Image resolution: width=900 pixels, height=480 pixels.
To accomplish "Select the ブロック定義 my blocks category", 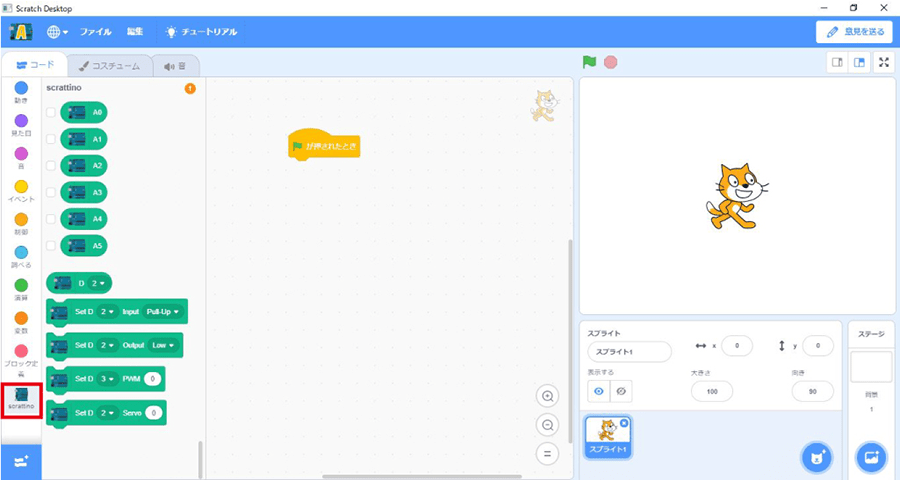I will click(x=21, y=361).
